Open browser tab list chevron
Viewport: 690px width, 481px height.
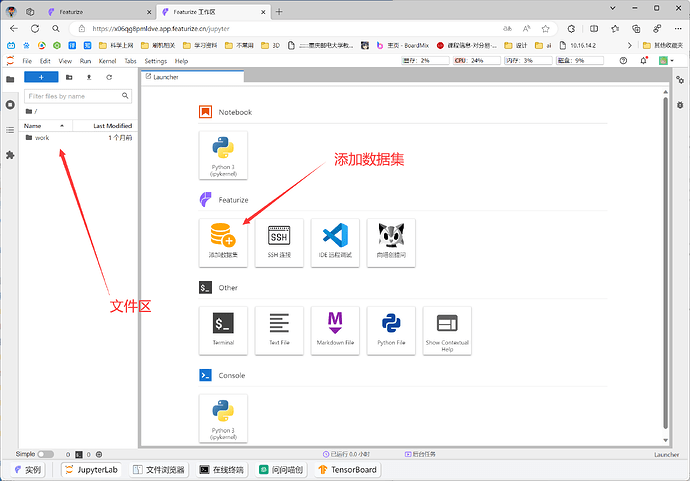coord(613,8)
